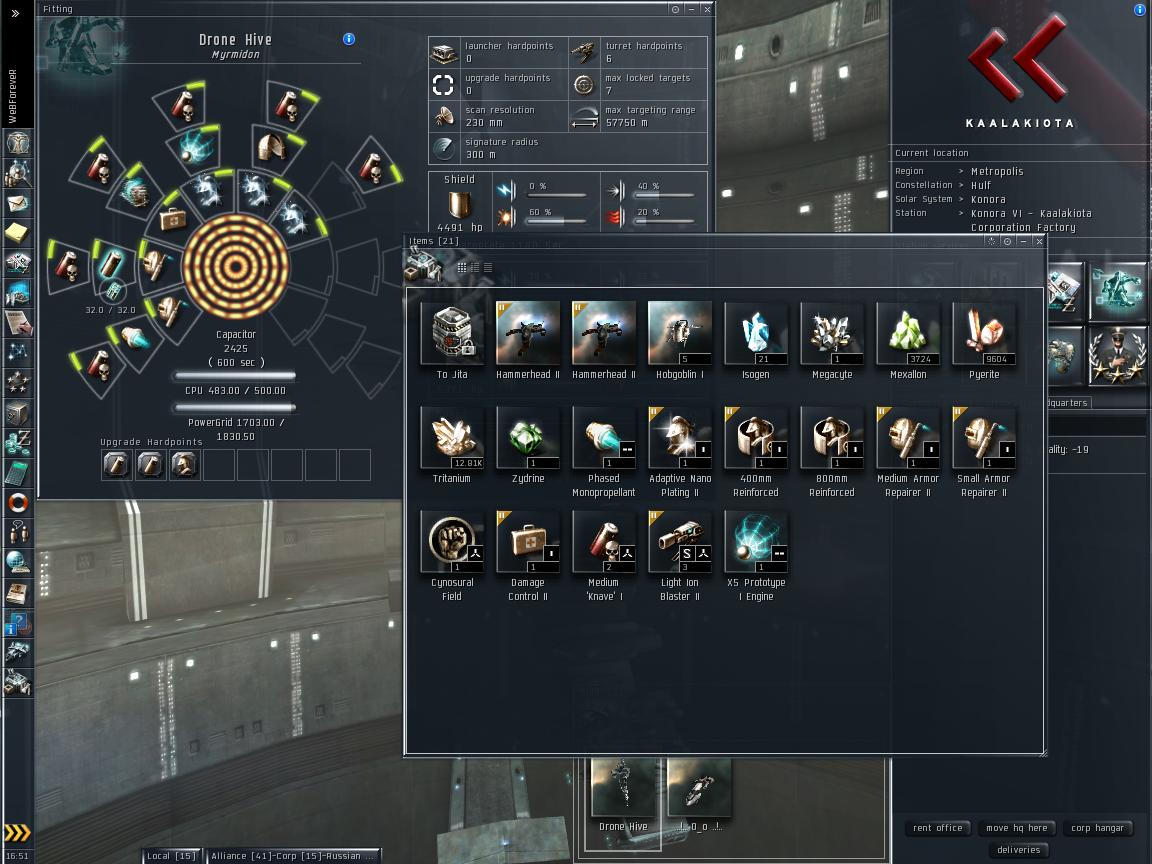Open the chat channels icon
Screen dimensions: 1152x864
pyautogui.click(x=18, y=533)
